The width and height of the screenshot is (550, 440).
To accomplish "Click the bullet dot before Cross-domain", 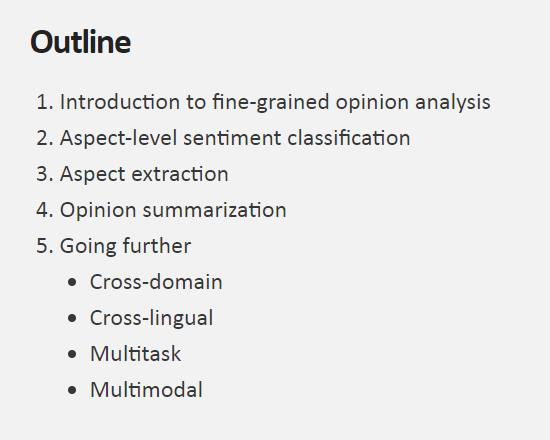I will point(72,282).
